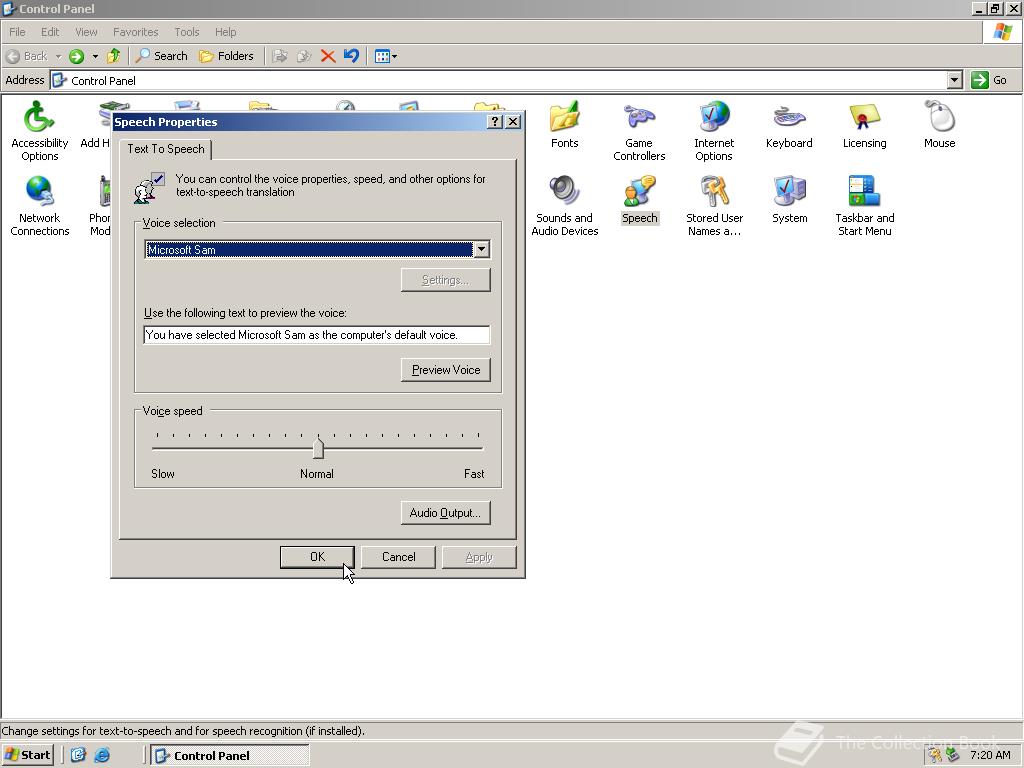Click the Show Desktop quick launch icon
This screenshot has width=1024, height=768.
[x=78, y=755]
